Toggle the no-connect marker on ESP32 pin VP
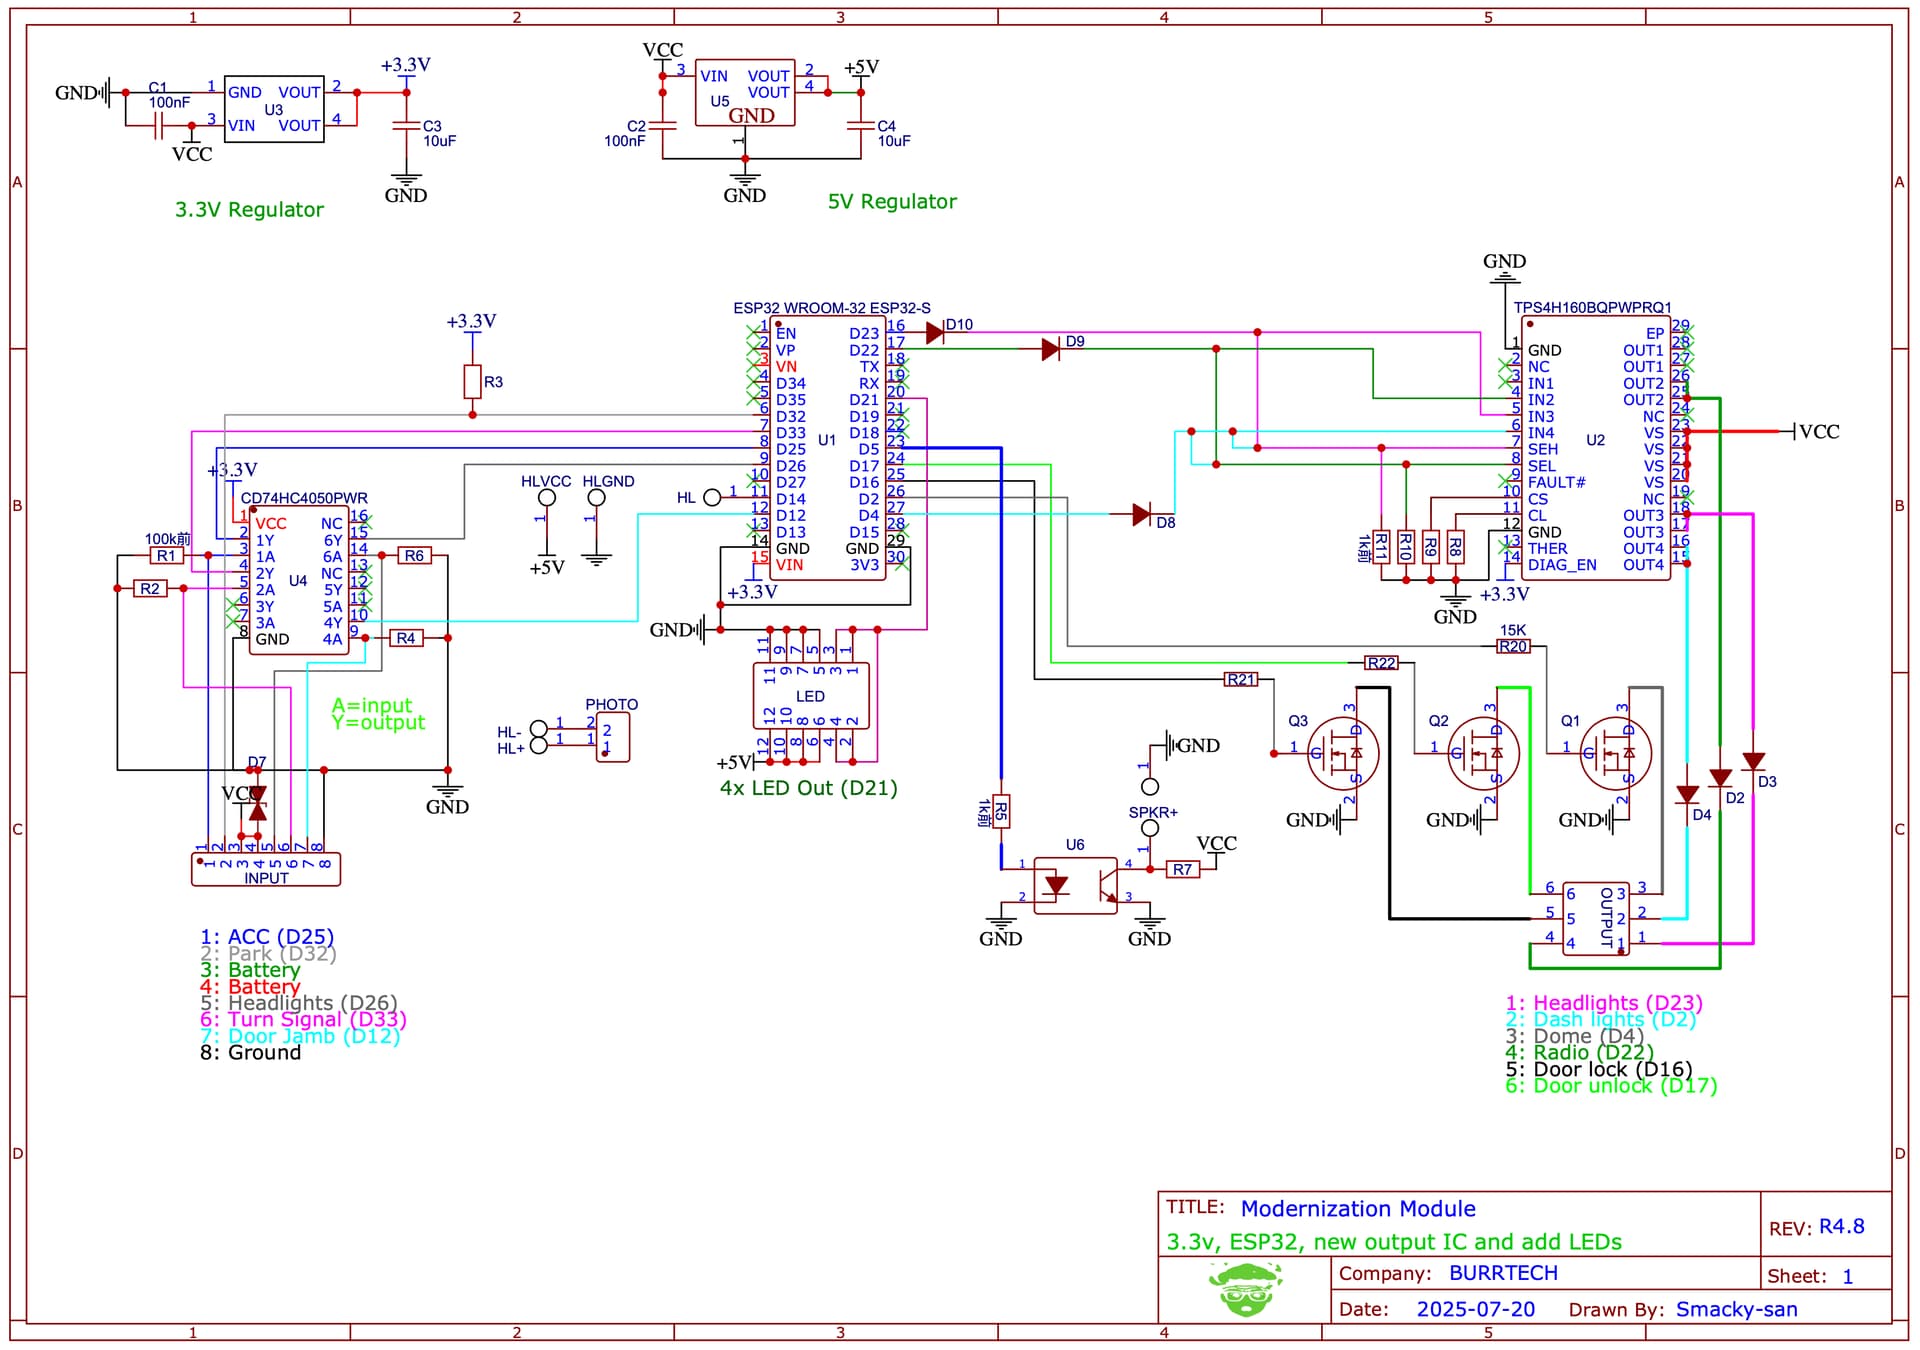 click(752, 350)
